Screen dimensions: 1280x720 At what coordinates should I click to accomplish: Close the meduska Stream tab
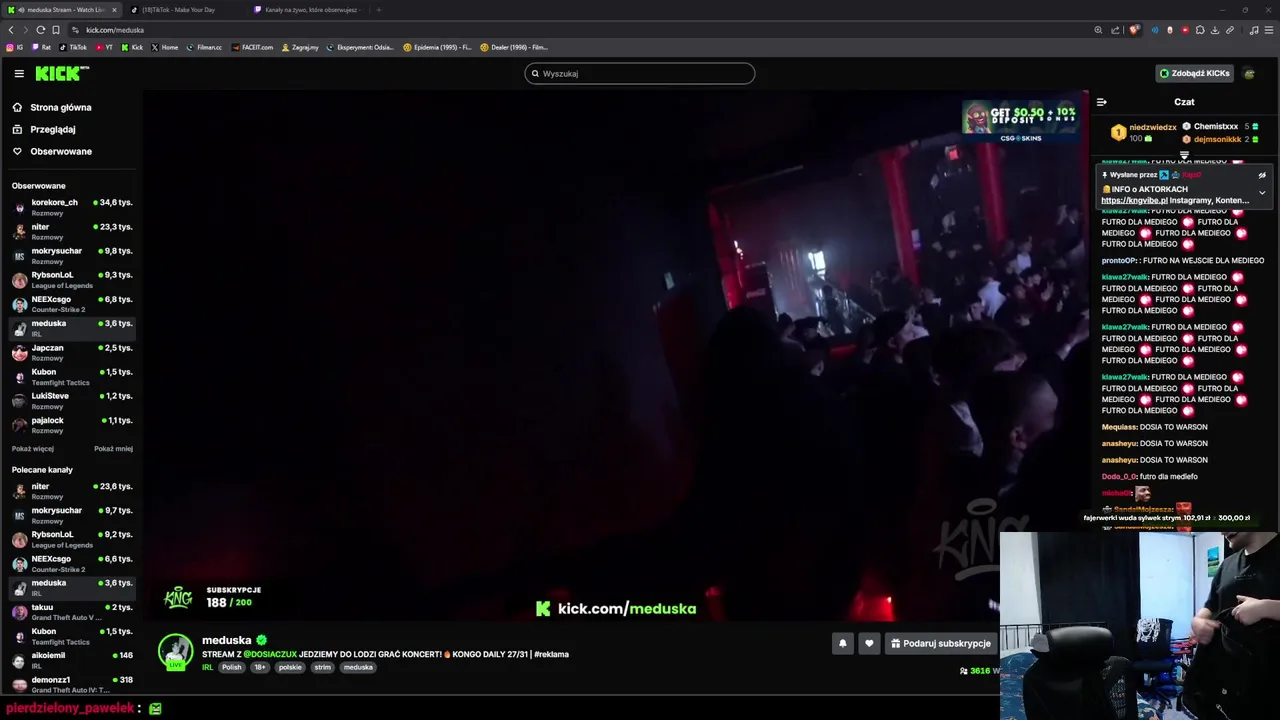point(114,10)
